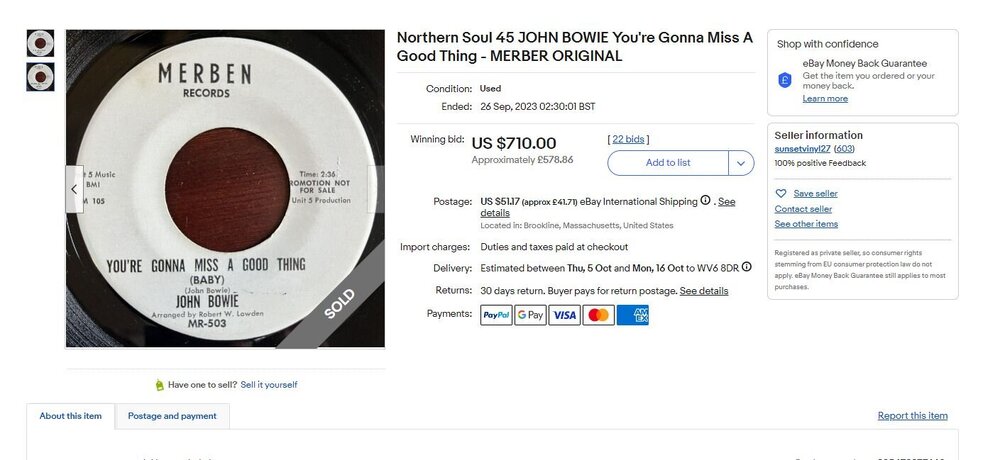1000x460 pixels.
Task: Click the PayPal payment icon
Action: (x=496, y=315)
